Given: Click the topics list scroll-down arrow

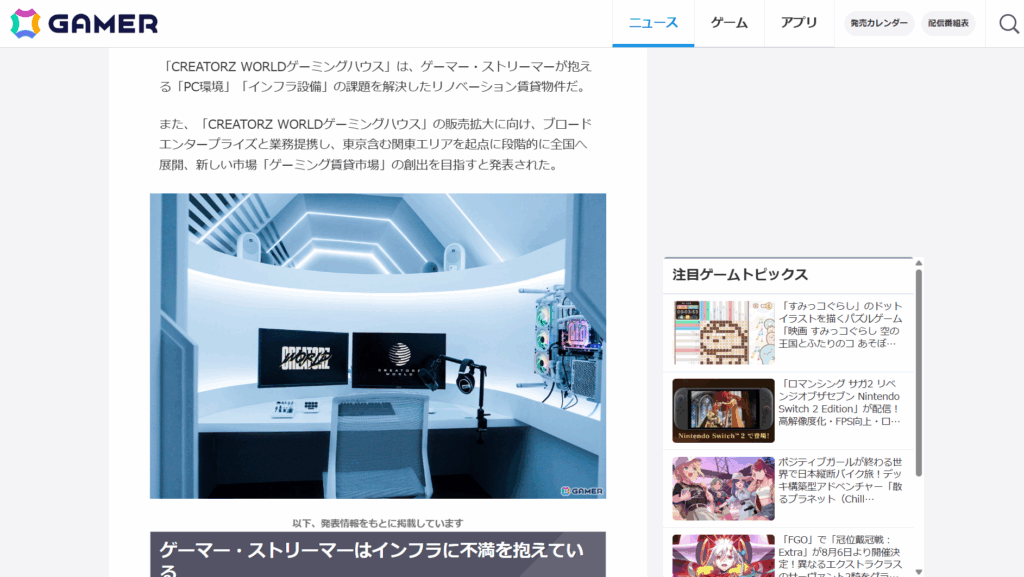Looking at the screenshot, I should click(919, 572).
